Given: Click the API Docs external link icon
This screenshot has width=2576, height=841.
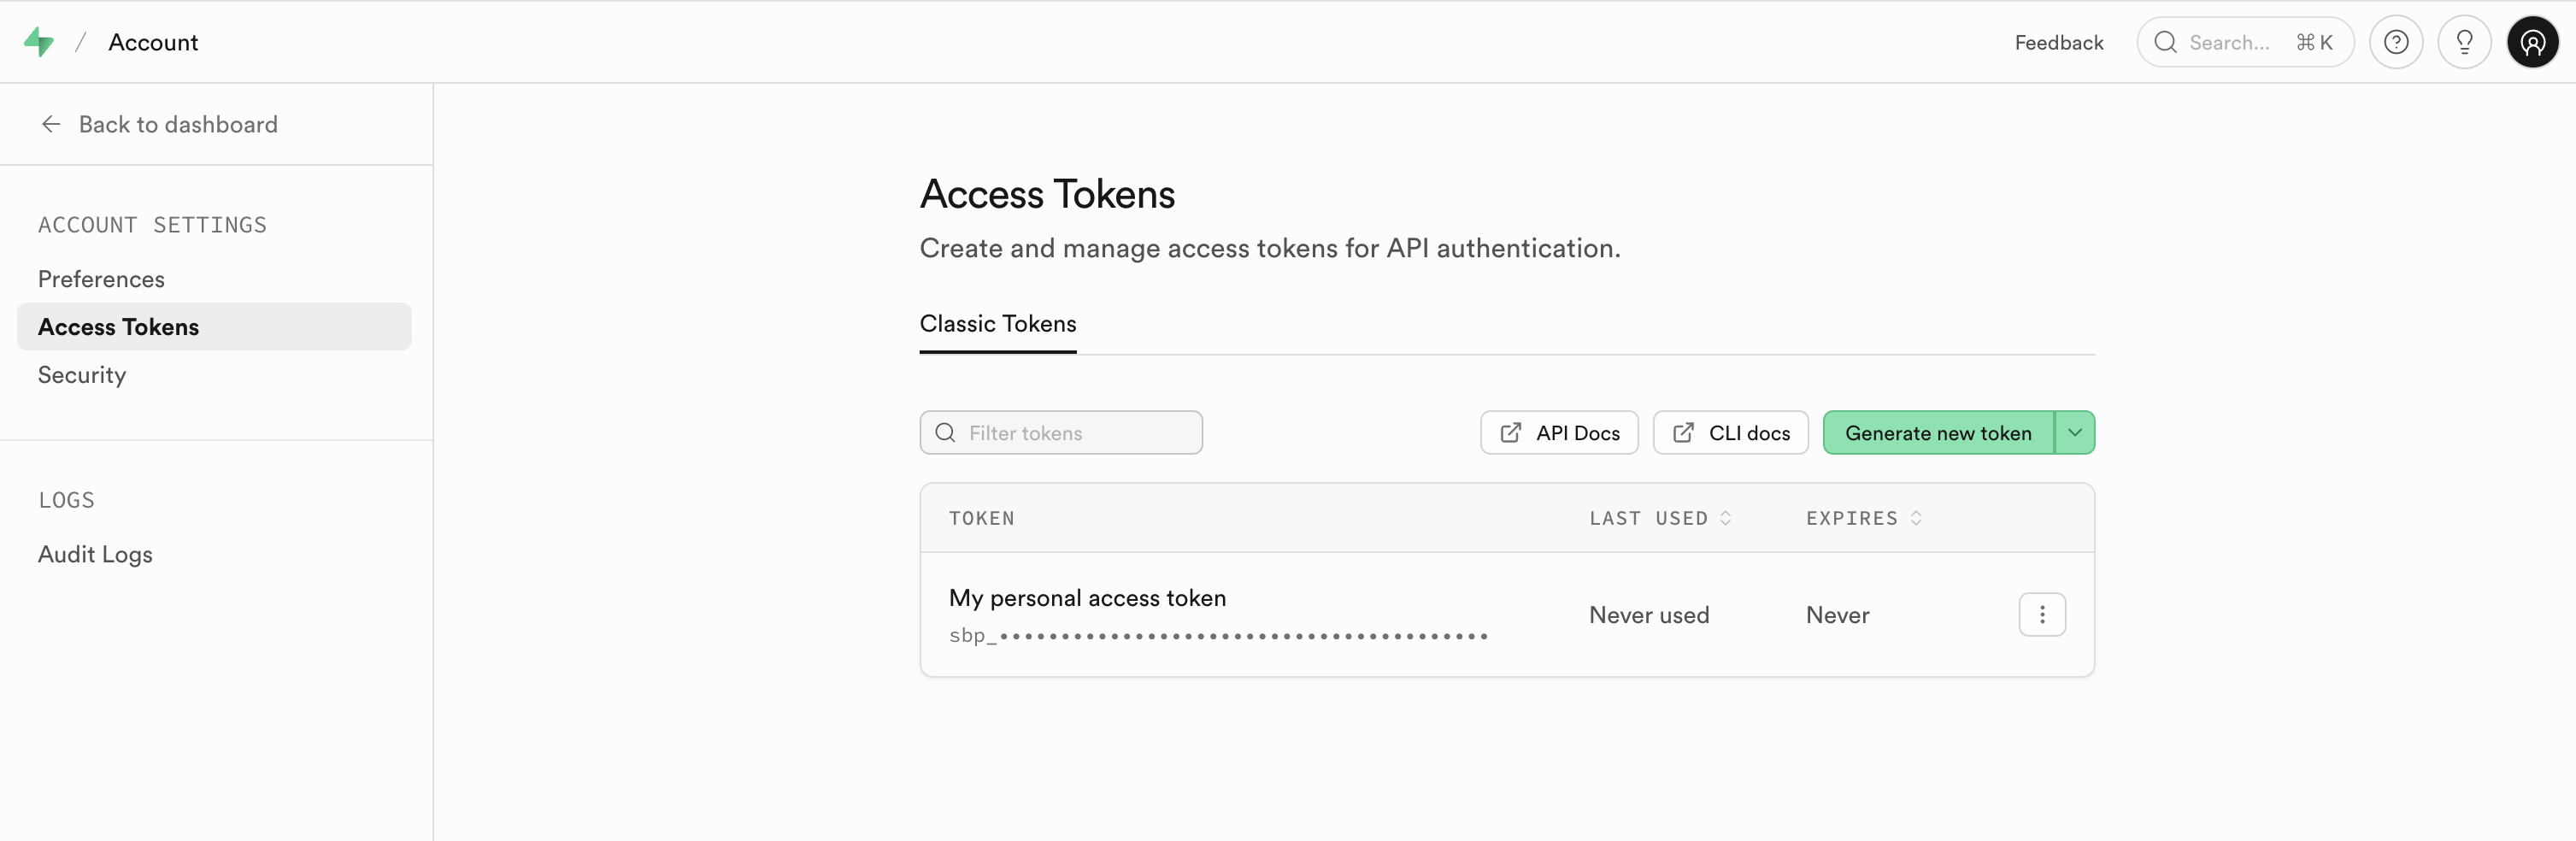Looking at the screenshot, I should pos(1510,433).
